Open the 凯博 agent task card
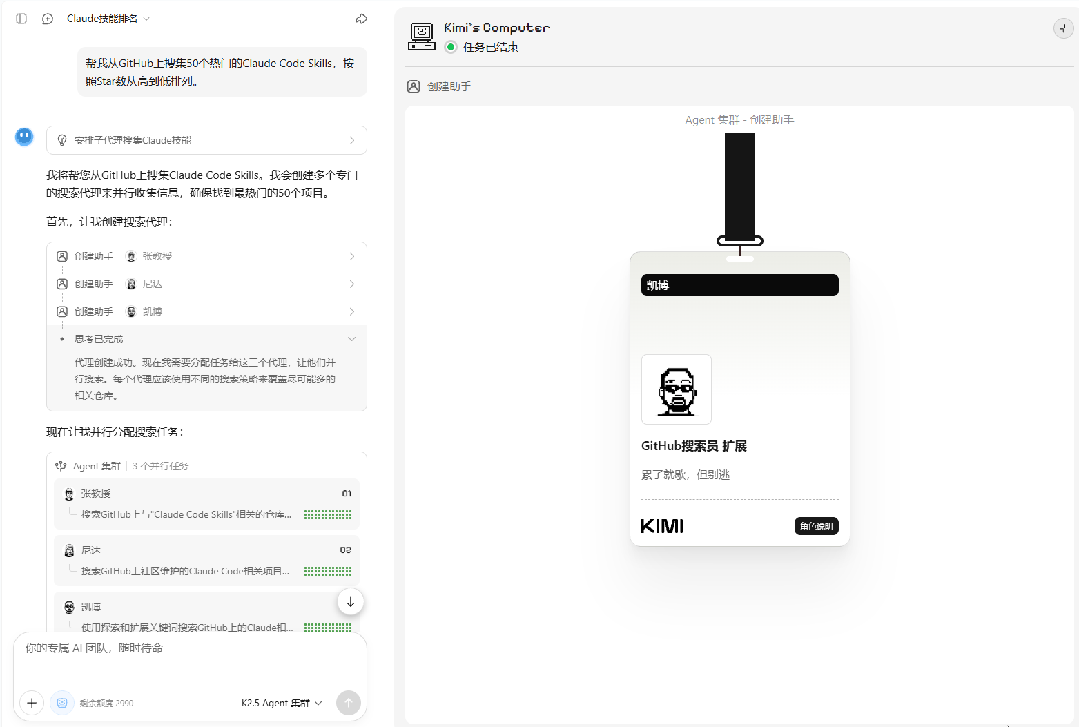 [x=206, y=612]
